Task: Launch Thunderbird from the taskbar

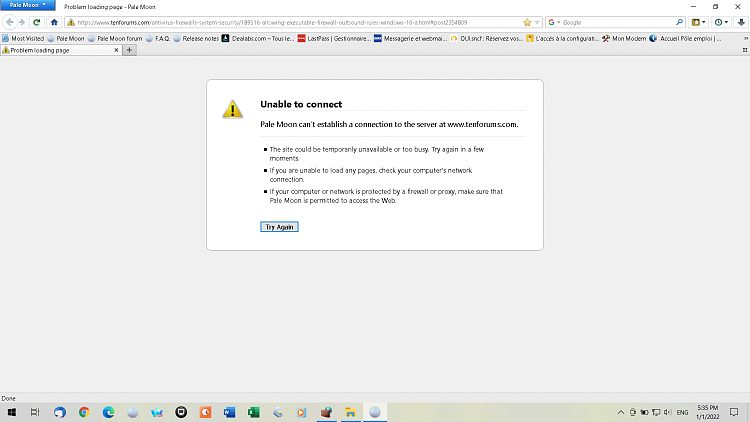Action: click(x=59, y=412)
